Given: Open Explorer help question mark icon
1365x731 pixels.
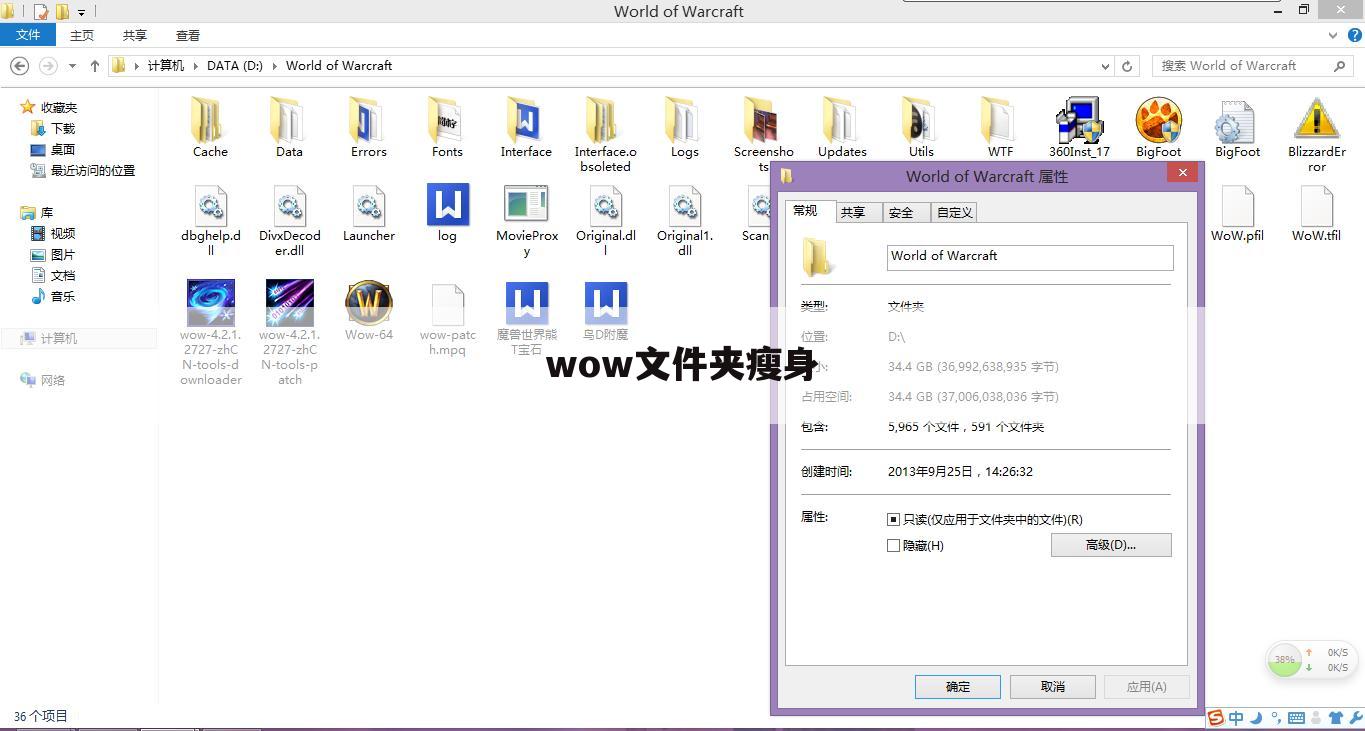Looking at the screenshot, I should click(x=1354, y=35).
